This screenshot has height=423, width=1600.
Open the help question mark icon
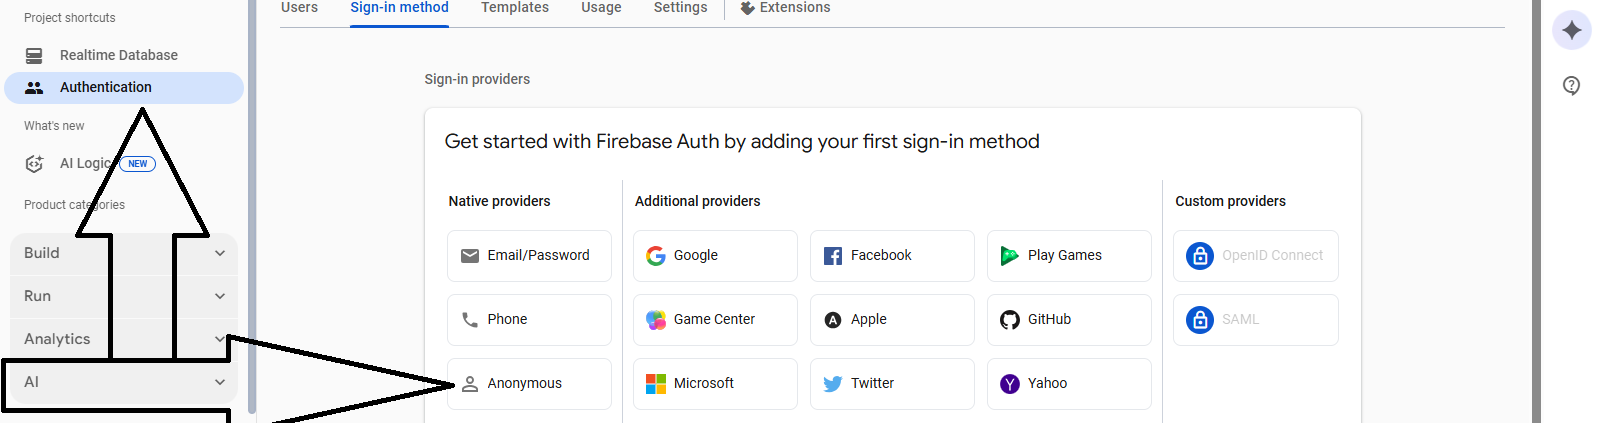pyautogui.click(x=1571, y=86)
